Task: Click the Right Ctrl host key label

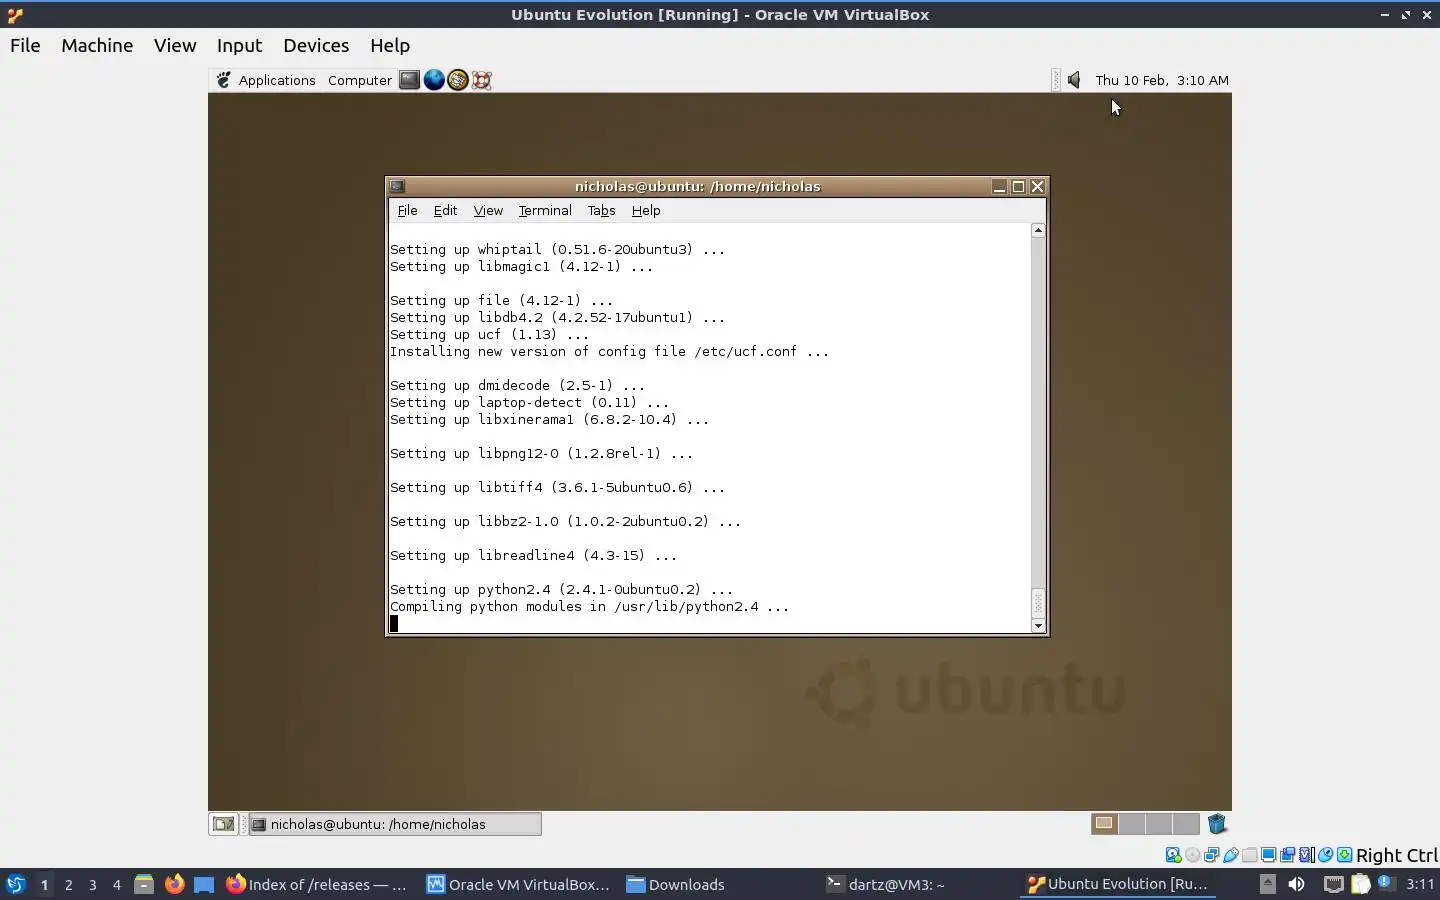Action: pos(1397,855)
